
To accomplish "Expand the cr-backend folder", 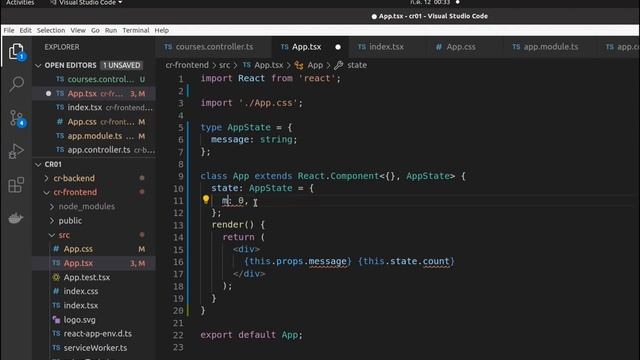I will point(46,178).
